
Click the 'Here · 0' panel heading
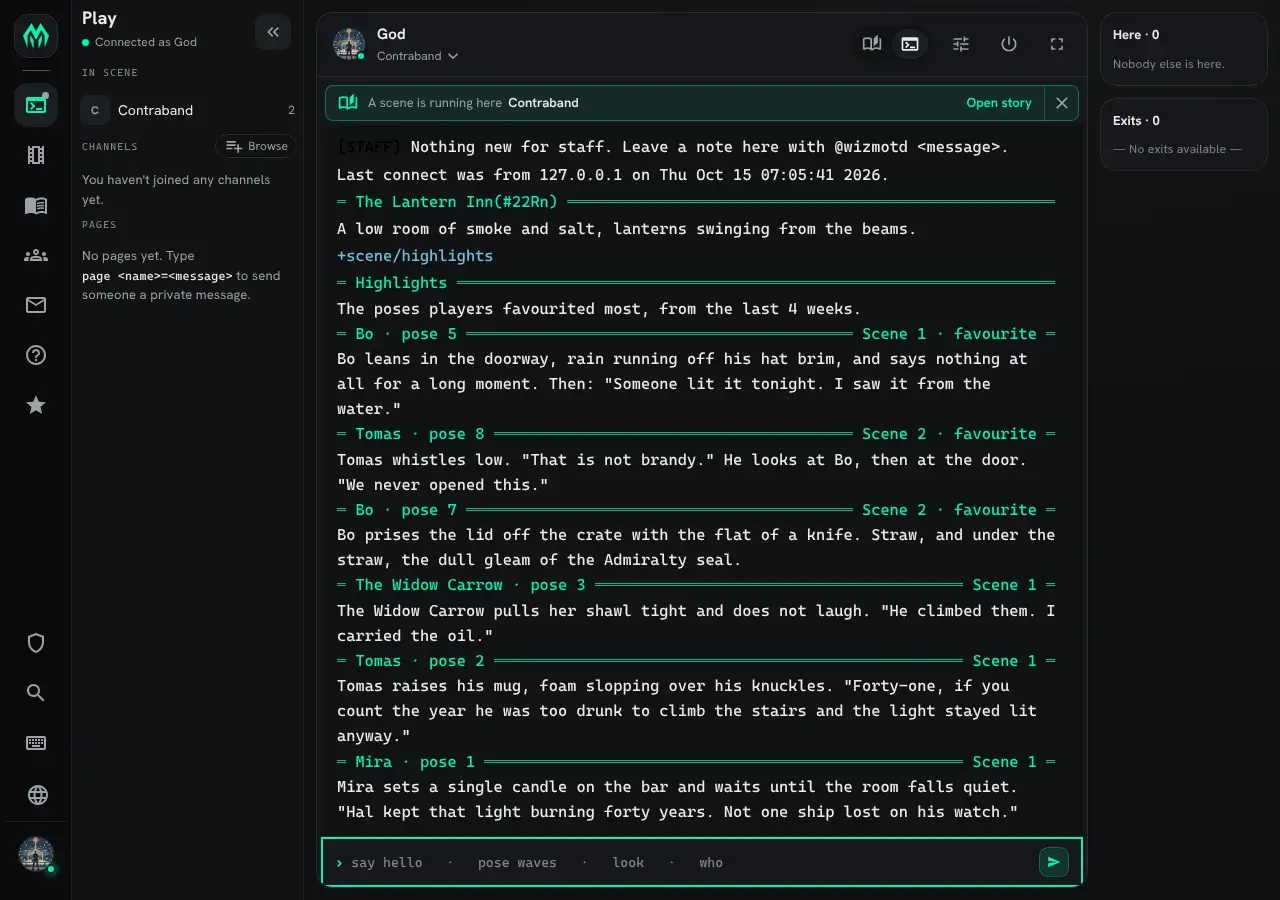(1136, 35)
